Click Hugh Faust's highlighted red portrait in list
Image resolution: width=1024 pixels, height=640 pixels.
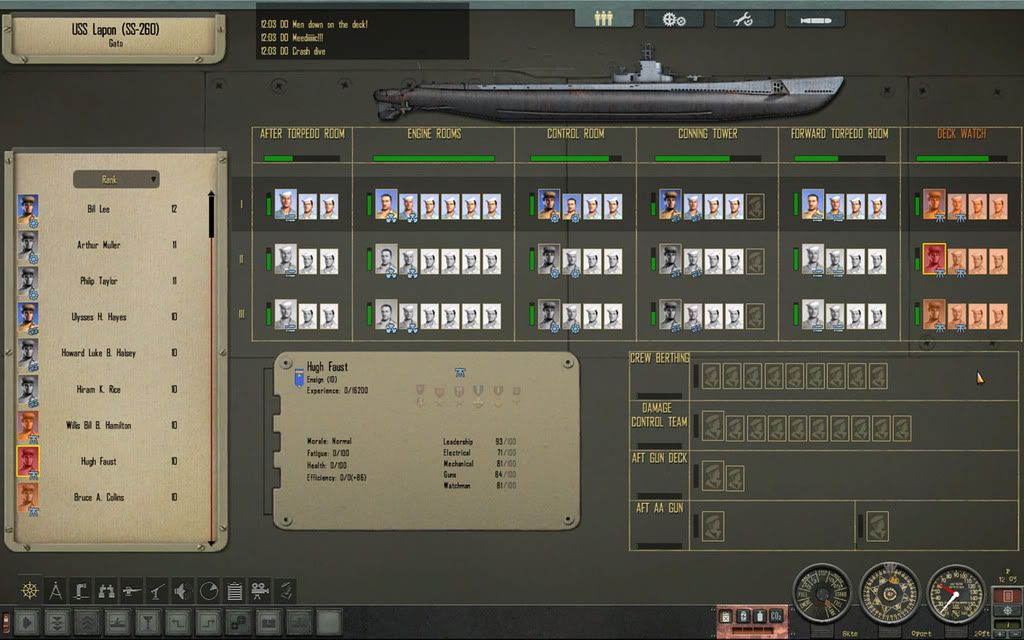[x=27, y=461]
